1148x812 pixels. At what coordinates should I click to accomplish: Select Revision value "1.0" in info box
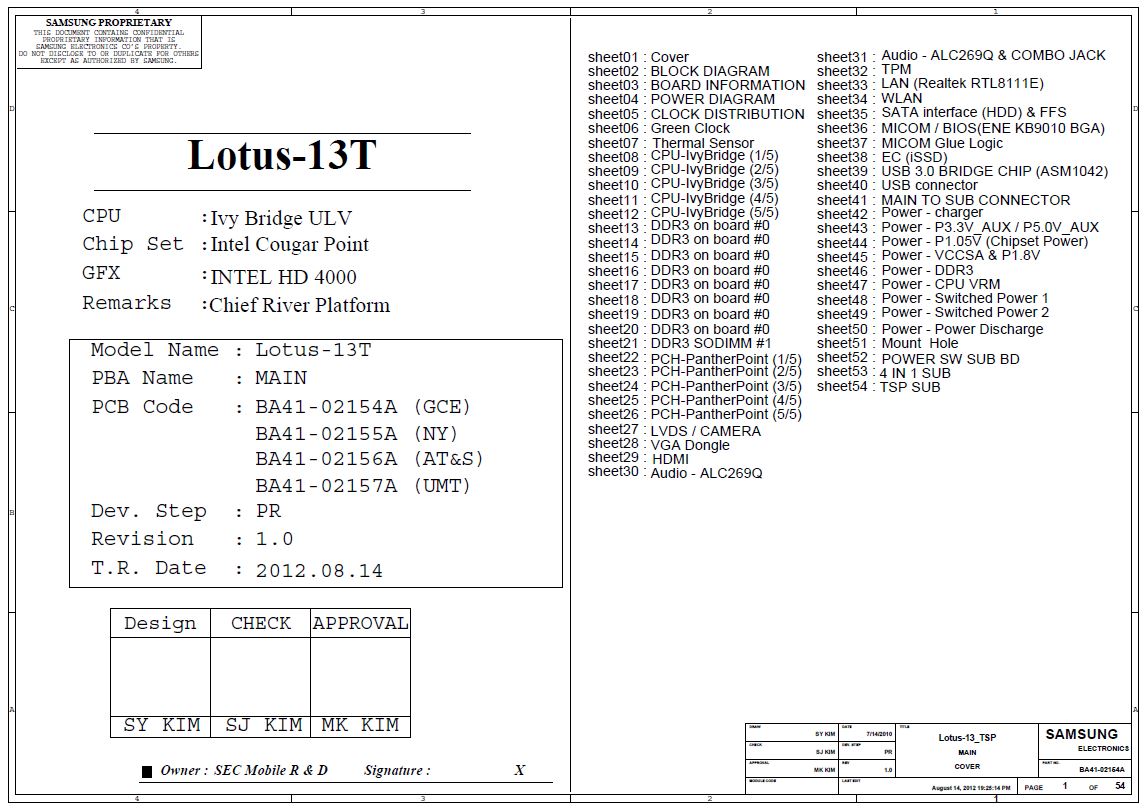[275, 539]
